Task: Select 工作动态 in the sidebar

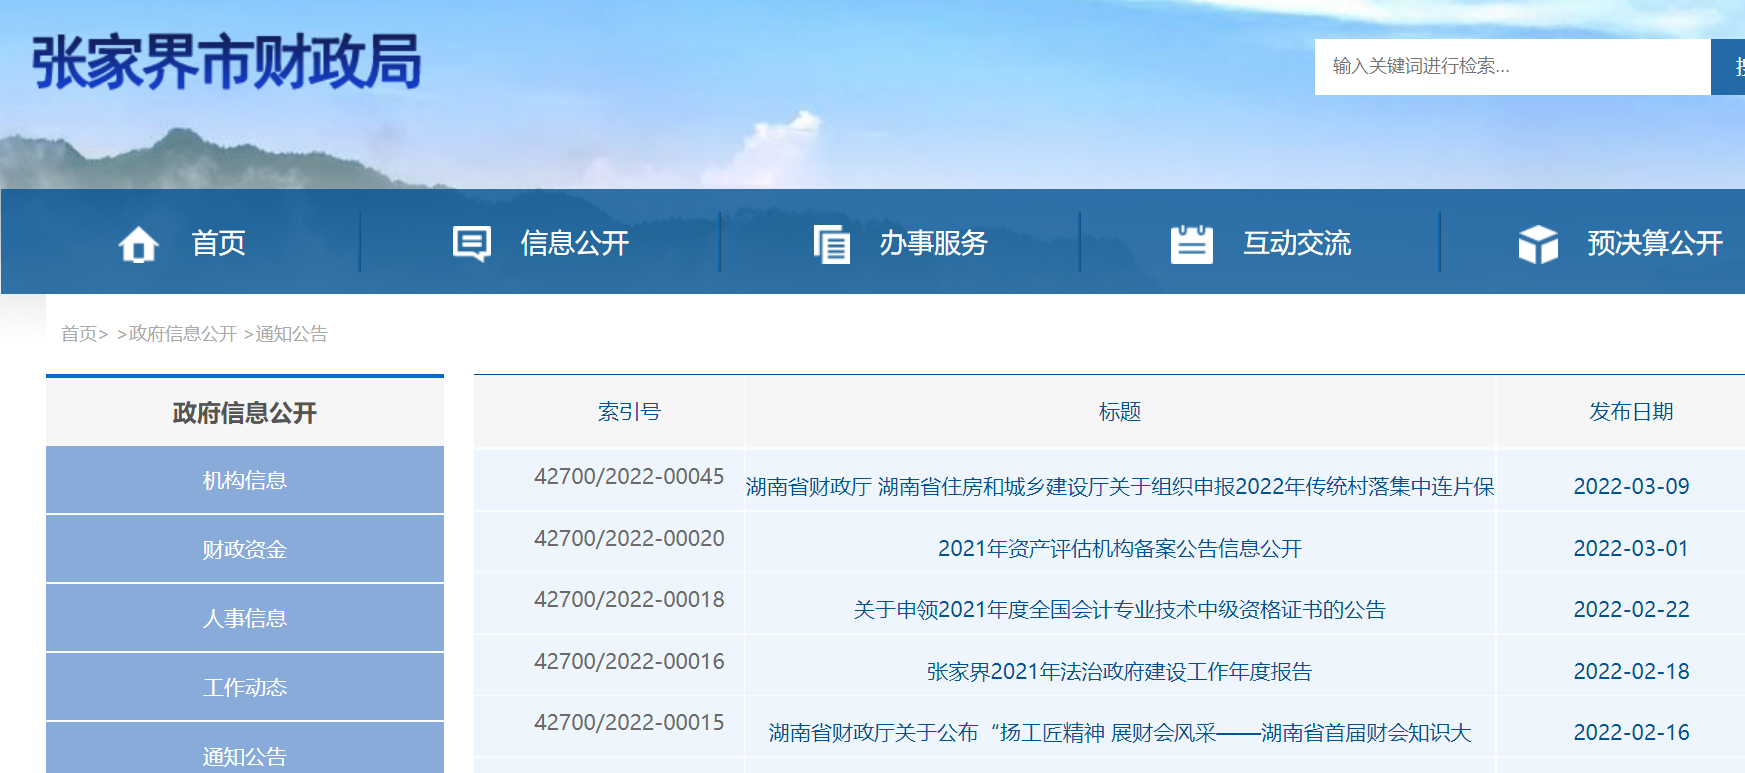Action: [x=245, y=688]
